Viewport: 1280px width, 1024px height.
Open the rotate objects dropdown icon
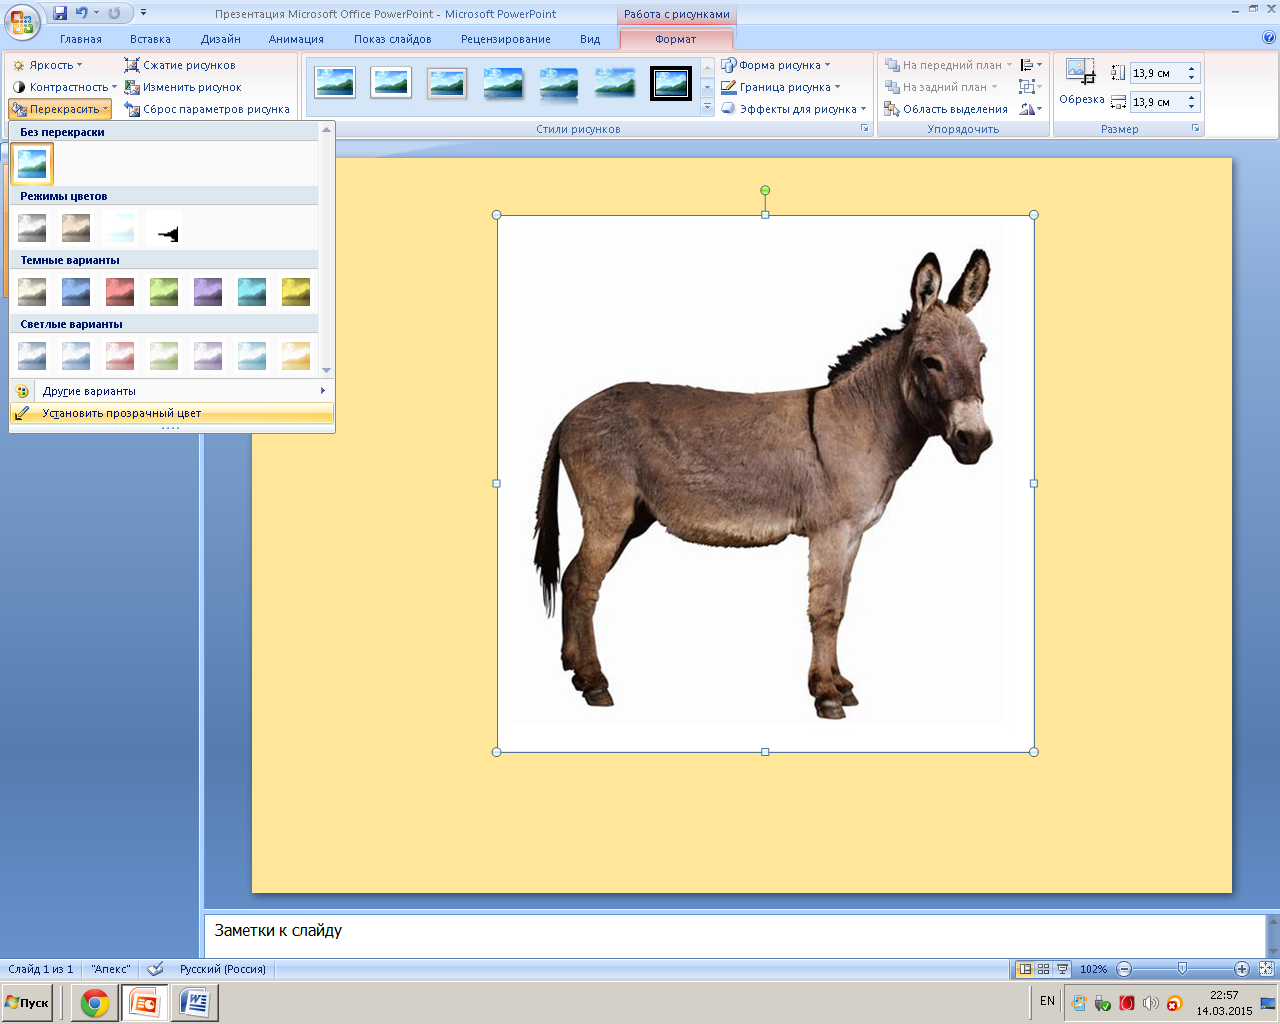coord(1031,109)
